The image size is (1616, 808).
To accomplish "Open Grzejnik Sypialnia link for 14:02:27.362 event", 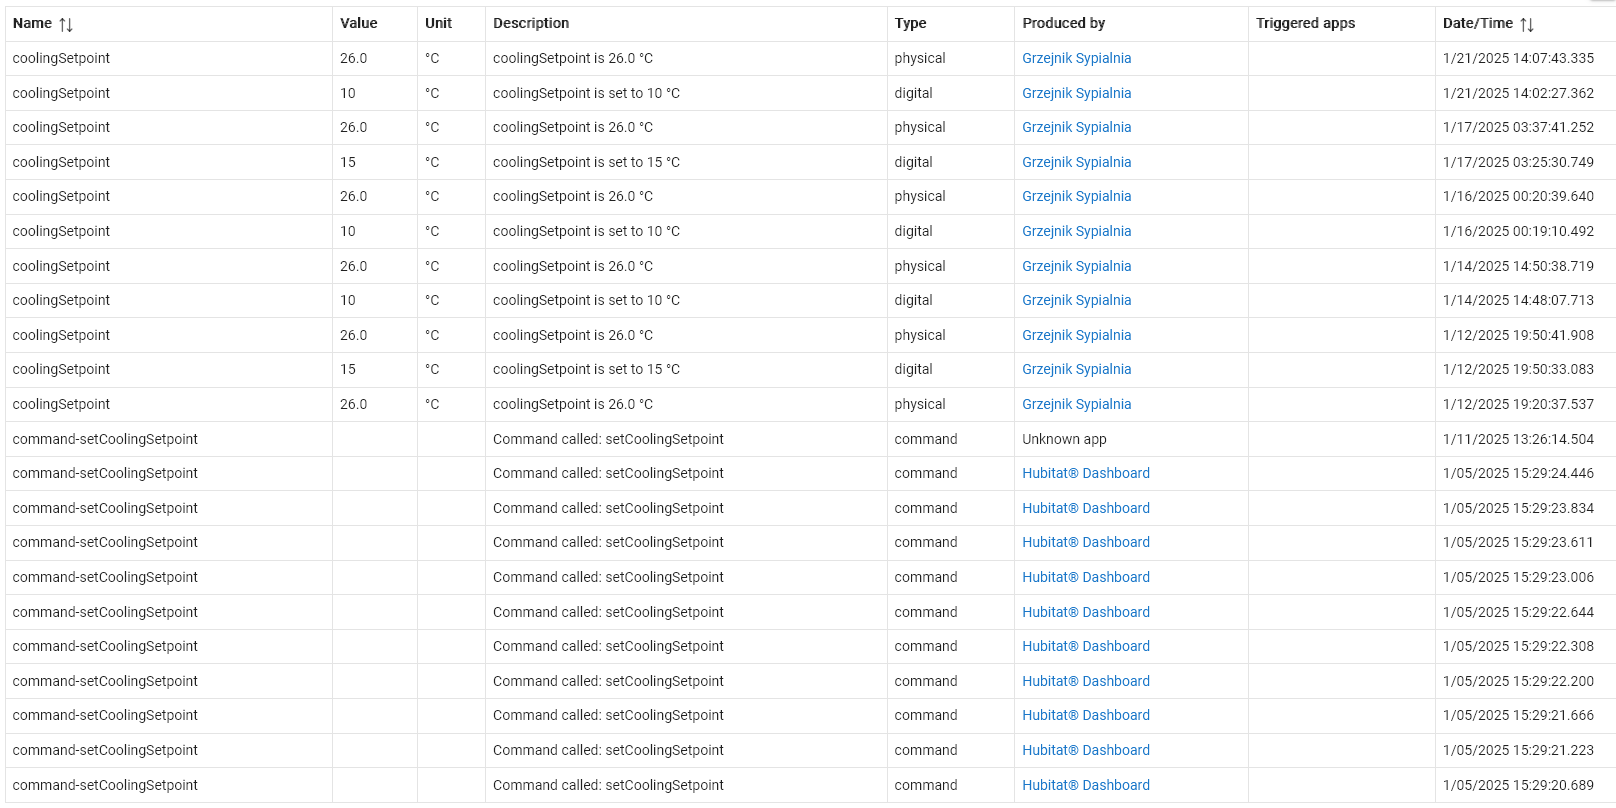I will click(x=1076, y=93).
